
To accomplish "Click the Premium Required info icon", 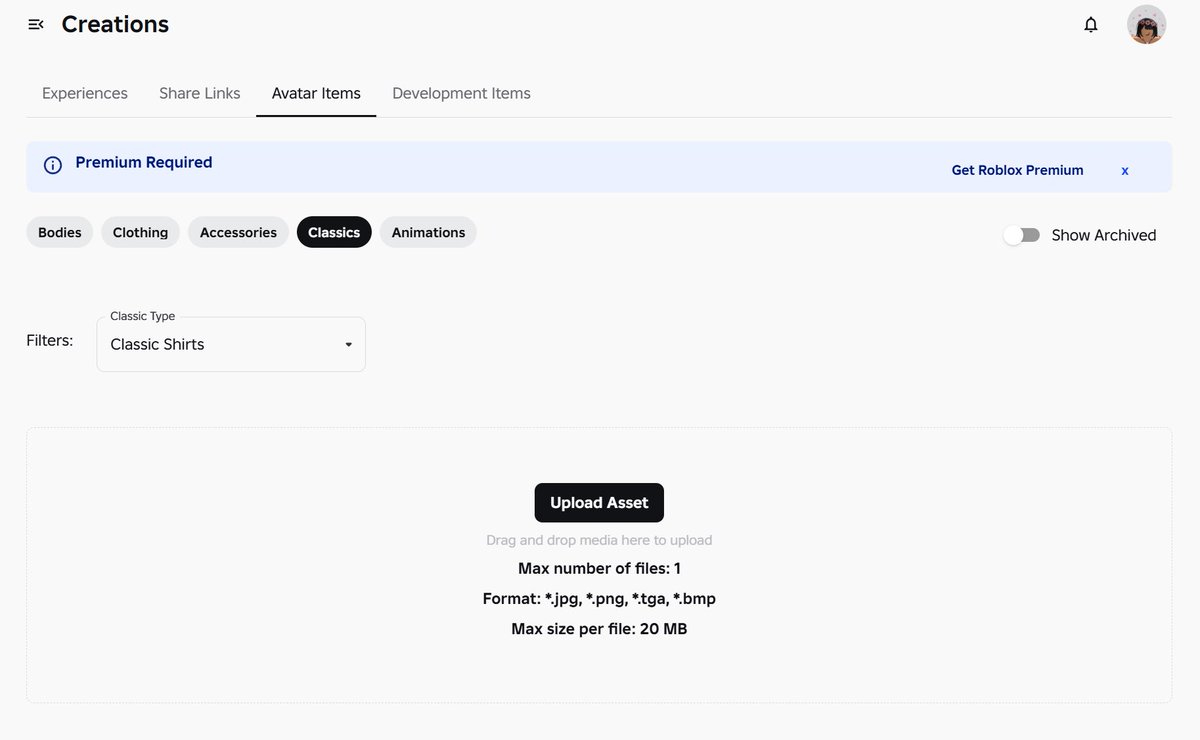I will (x=53, y=165).
